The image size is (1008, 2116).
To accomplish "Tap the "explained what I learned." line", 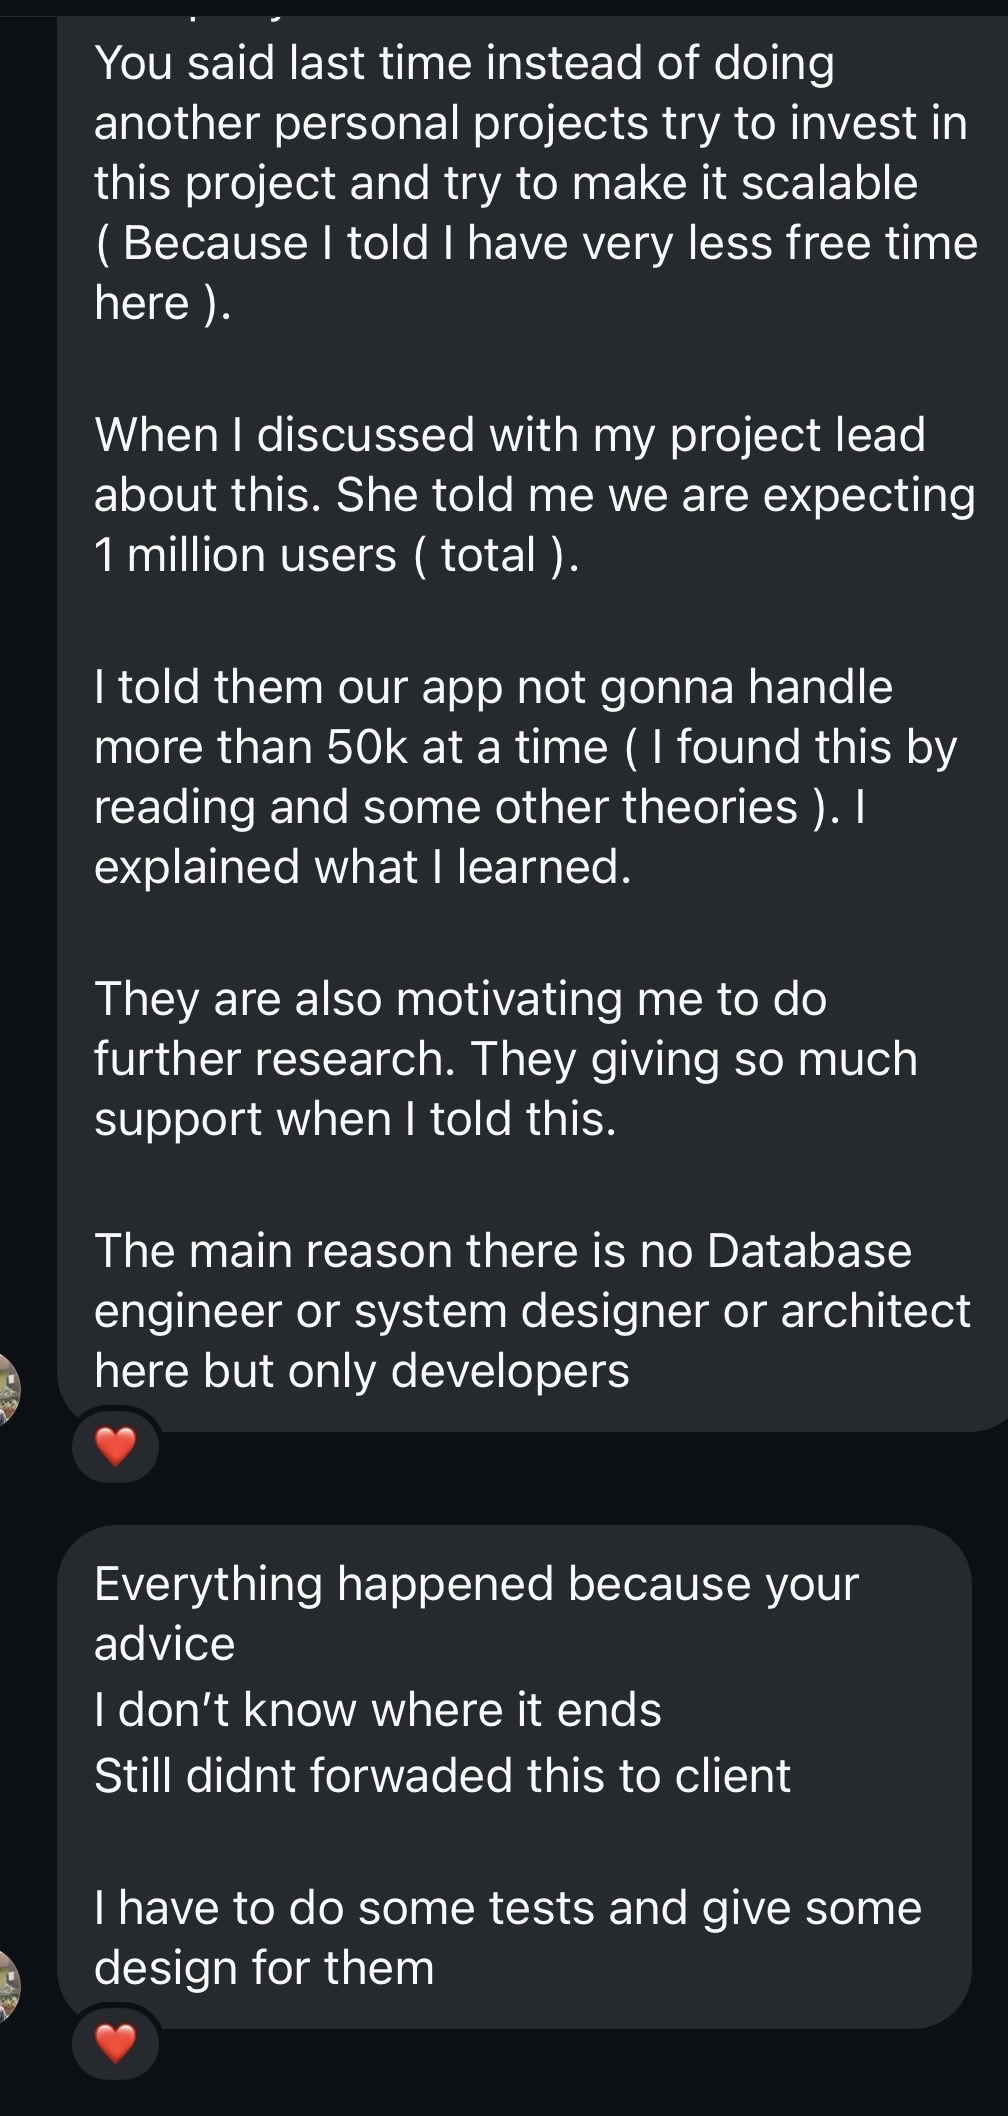I will pyautogui.click(x=362, y=867).
